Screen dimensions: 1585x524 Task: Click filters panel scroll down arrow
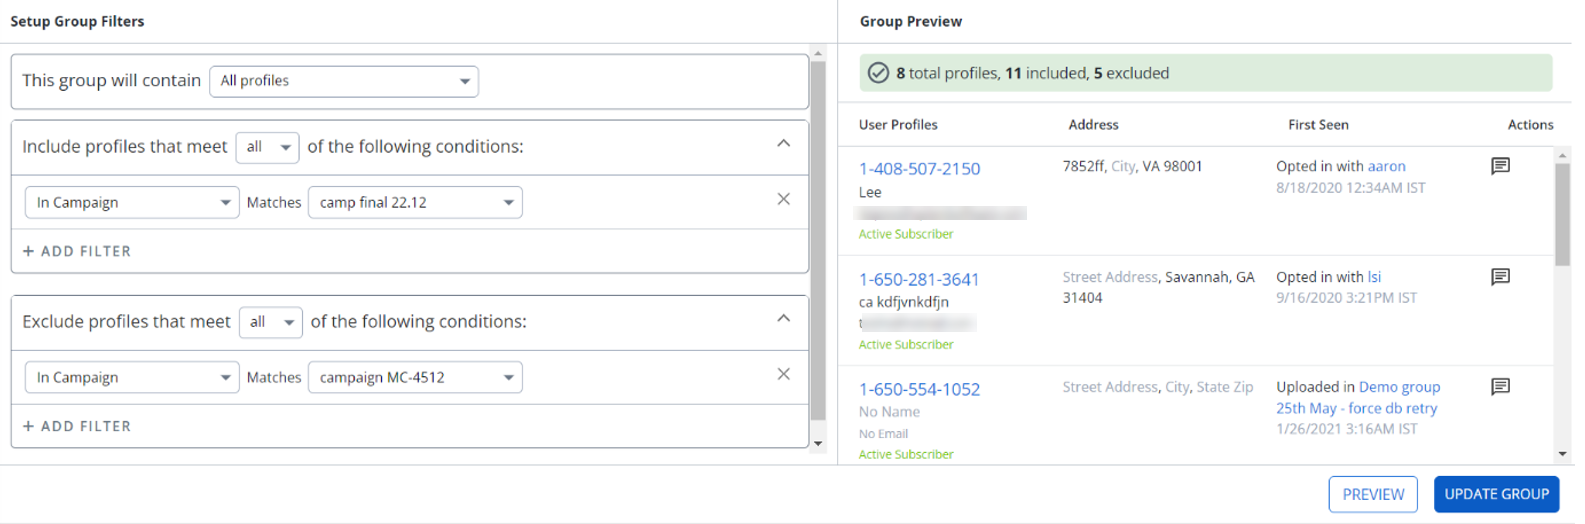click(818, 443)
